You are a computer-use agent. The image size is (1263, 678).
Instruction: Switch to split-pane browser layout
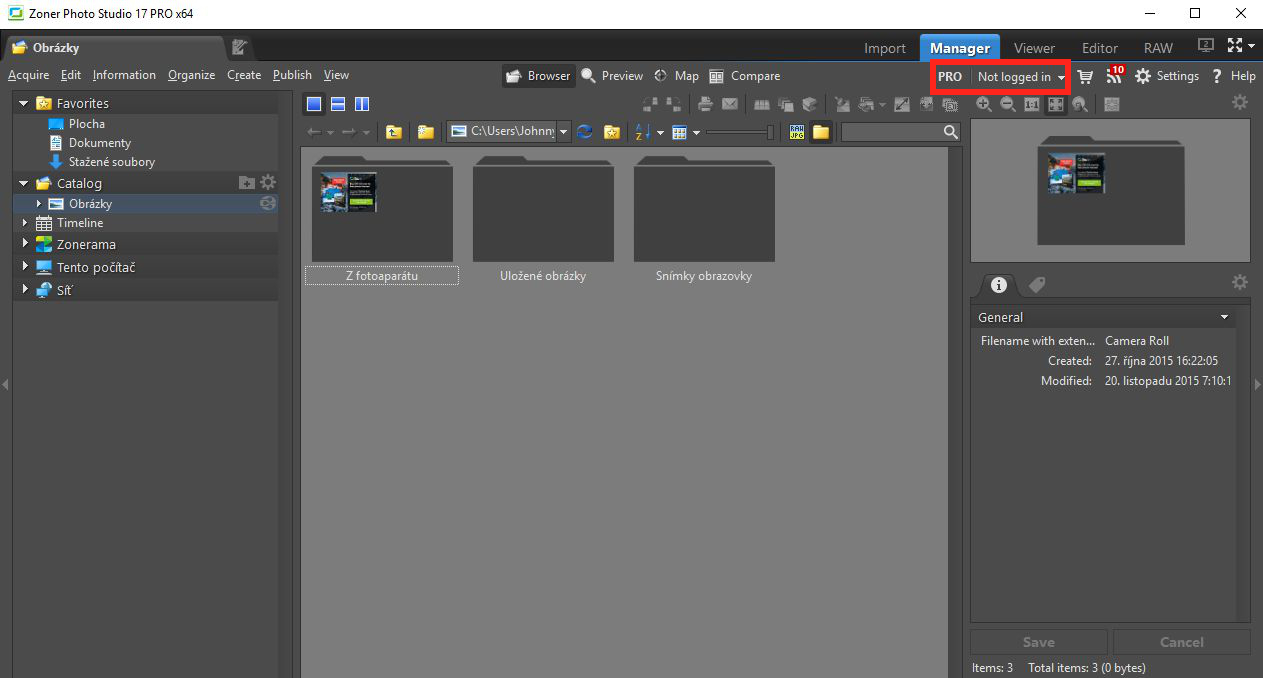361,103
